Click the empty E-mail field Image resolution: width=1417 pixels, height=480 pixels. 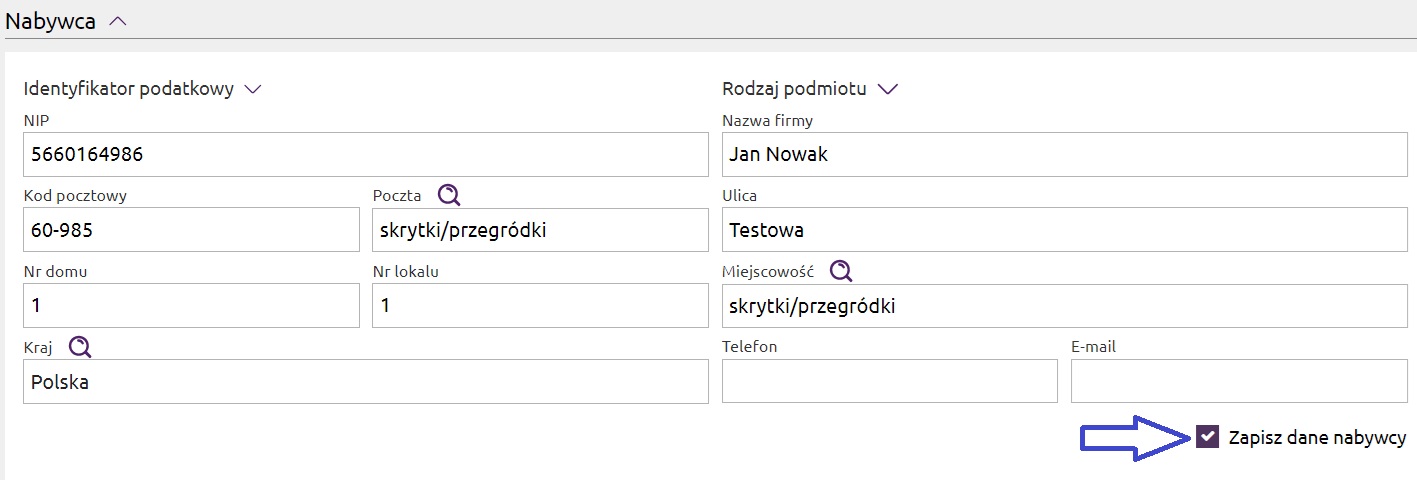point(1239,381)
